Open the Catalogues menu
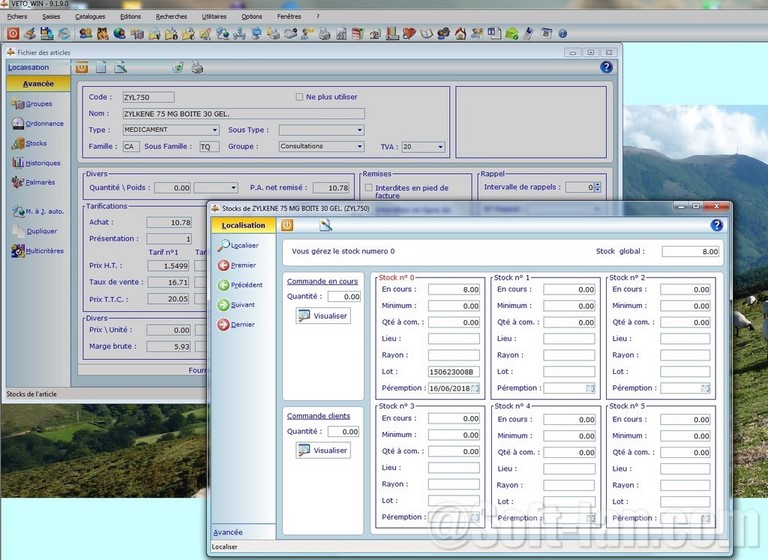The width and height of the screenshot is (768, 560). [90, 17]
